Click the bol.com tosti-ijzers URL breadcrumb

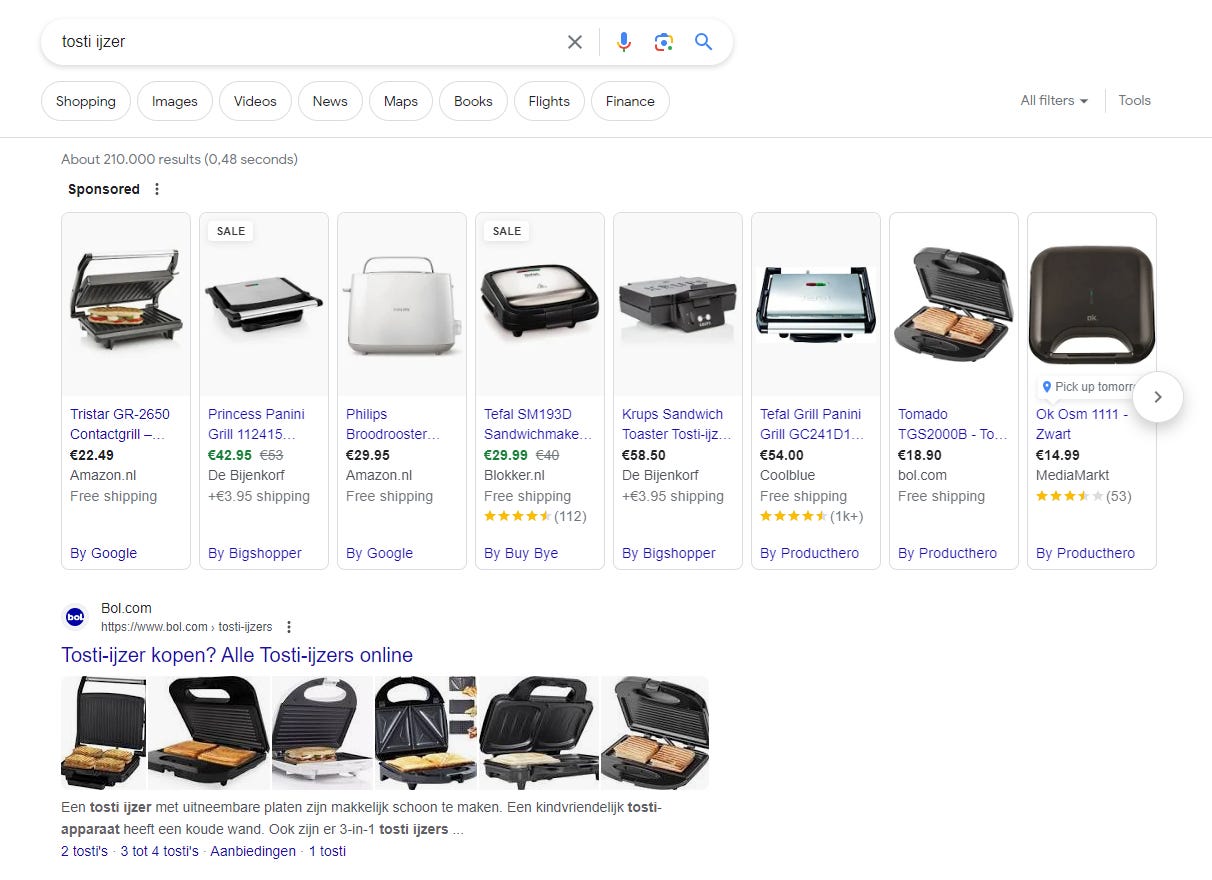[x=186, y=627]
